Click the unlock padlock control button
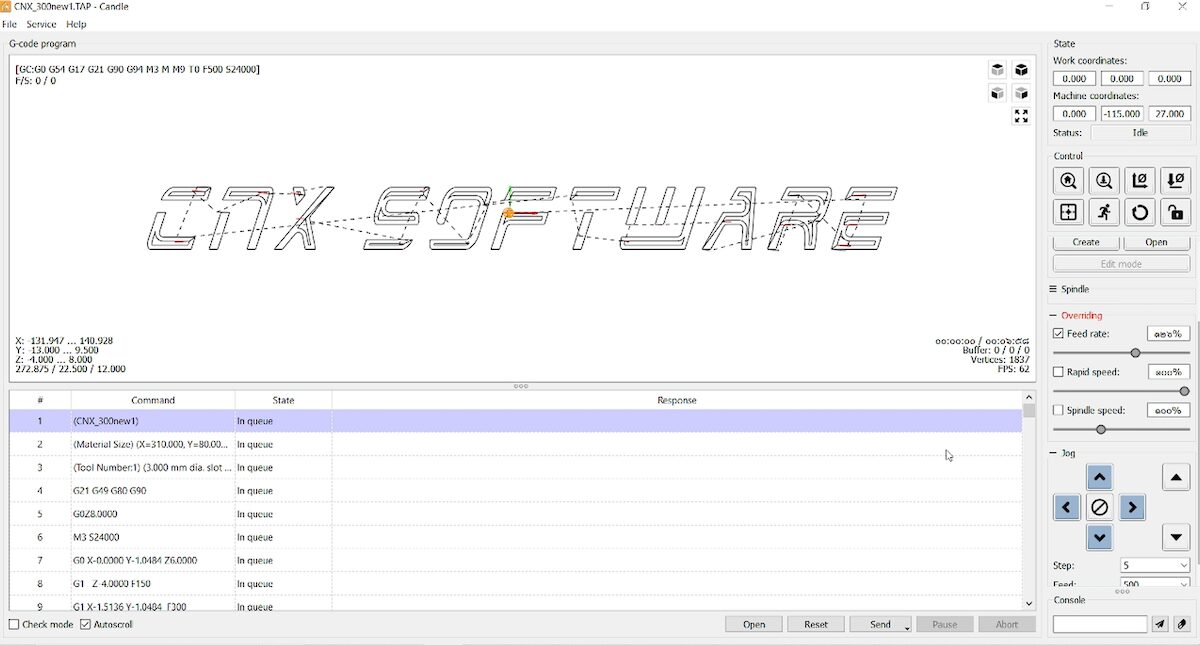 tap(1176, 212)
